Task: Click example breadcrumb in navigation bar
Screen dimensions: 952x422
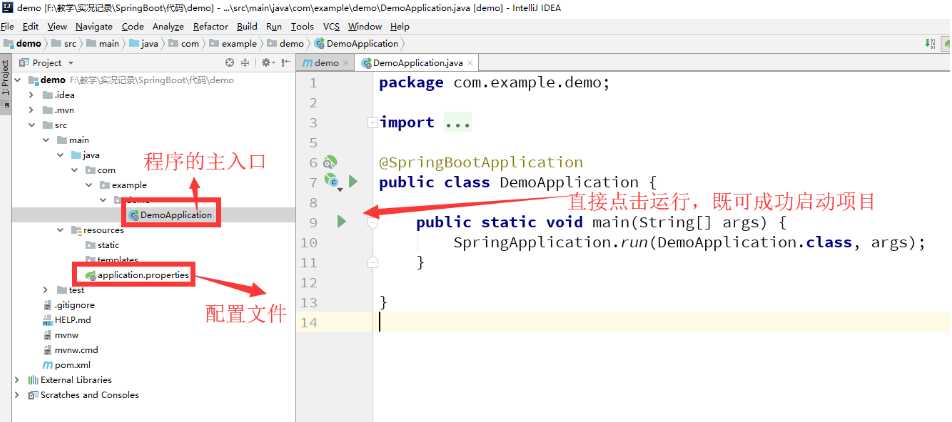Action: tap(233, 43)
